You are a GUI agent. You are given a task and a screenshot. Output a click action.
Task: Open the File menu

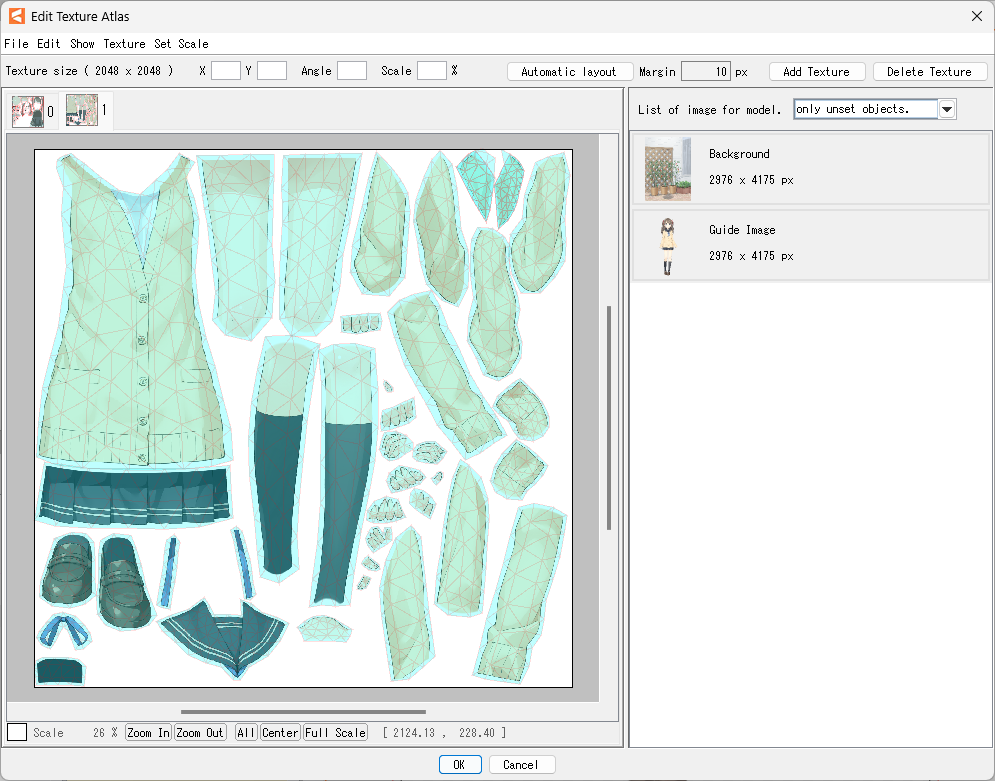16,44
